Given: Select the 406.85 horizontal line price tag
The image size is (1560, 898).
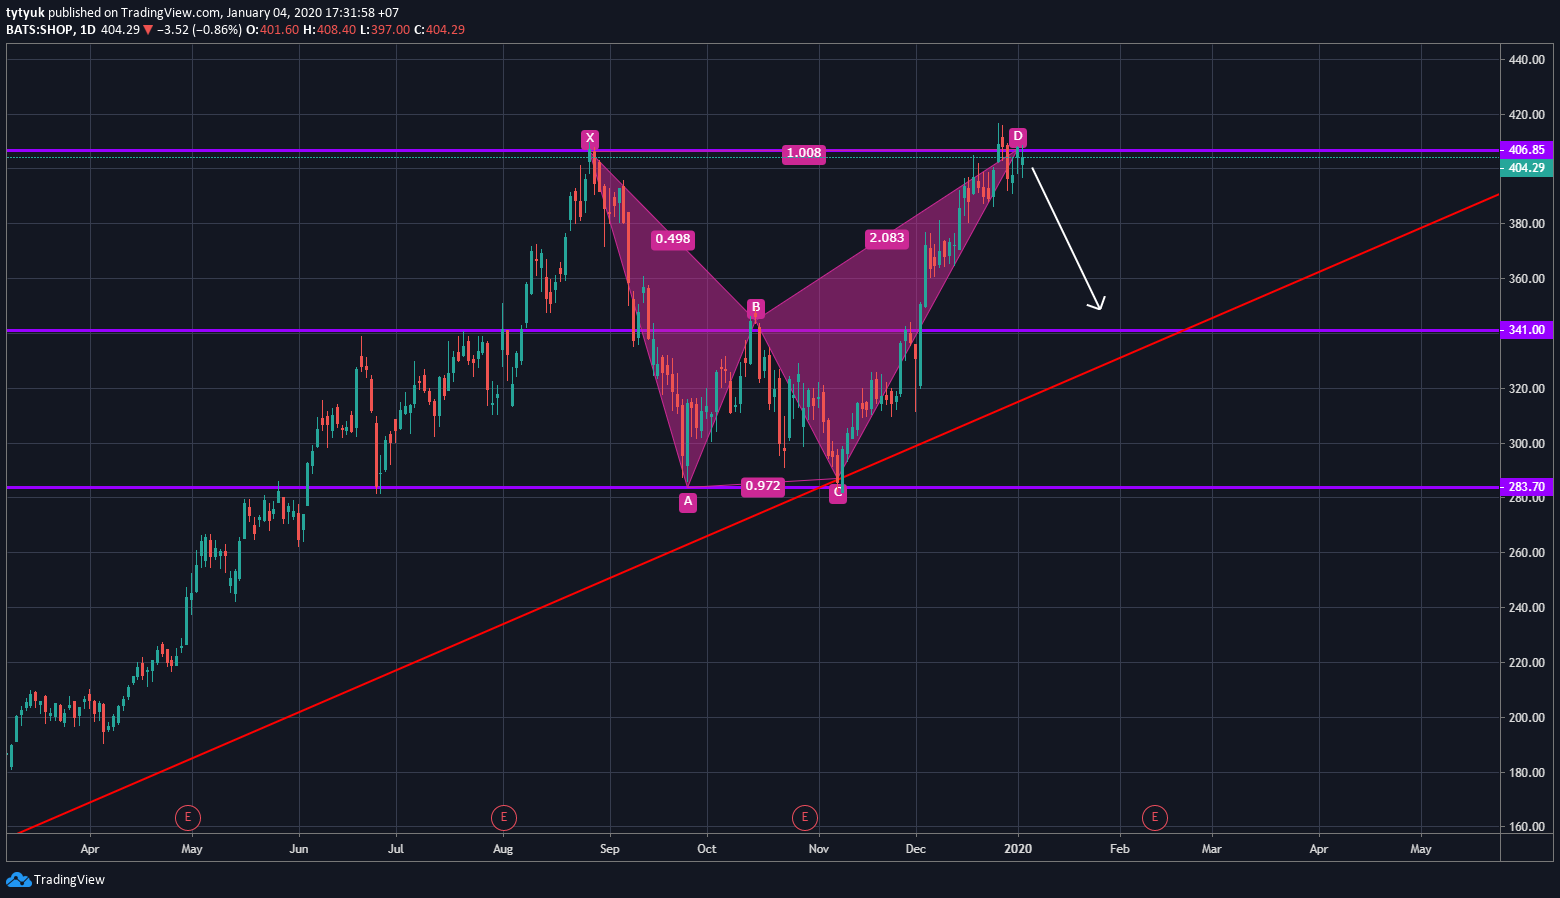Looking at the screenshot, I should coord(1527,150).
